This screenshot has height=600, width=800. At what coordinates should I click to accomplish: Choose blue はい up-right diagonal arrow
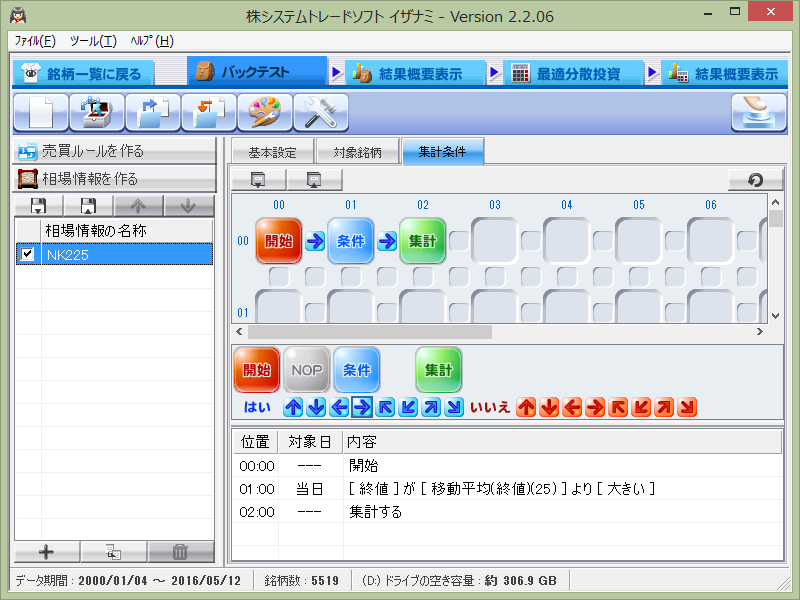click(x=431, y=407)
